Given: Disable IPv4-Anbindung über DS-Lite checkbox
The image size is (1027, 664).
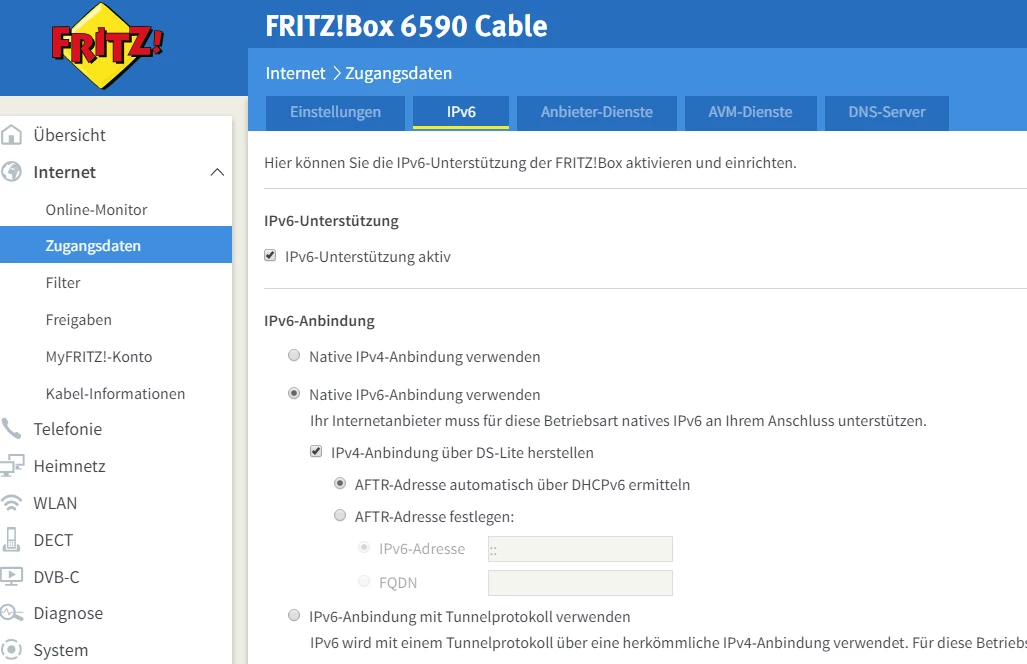Looking at the screenshot, I should pyautogui.click(x=316, y=453).
